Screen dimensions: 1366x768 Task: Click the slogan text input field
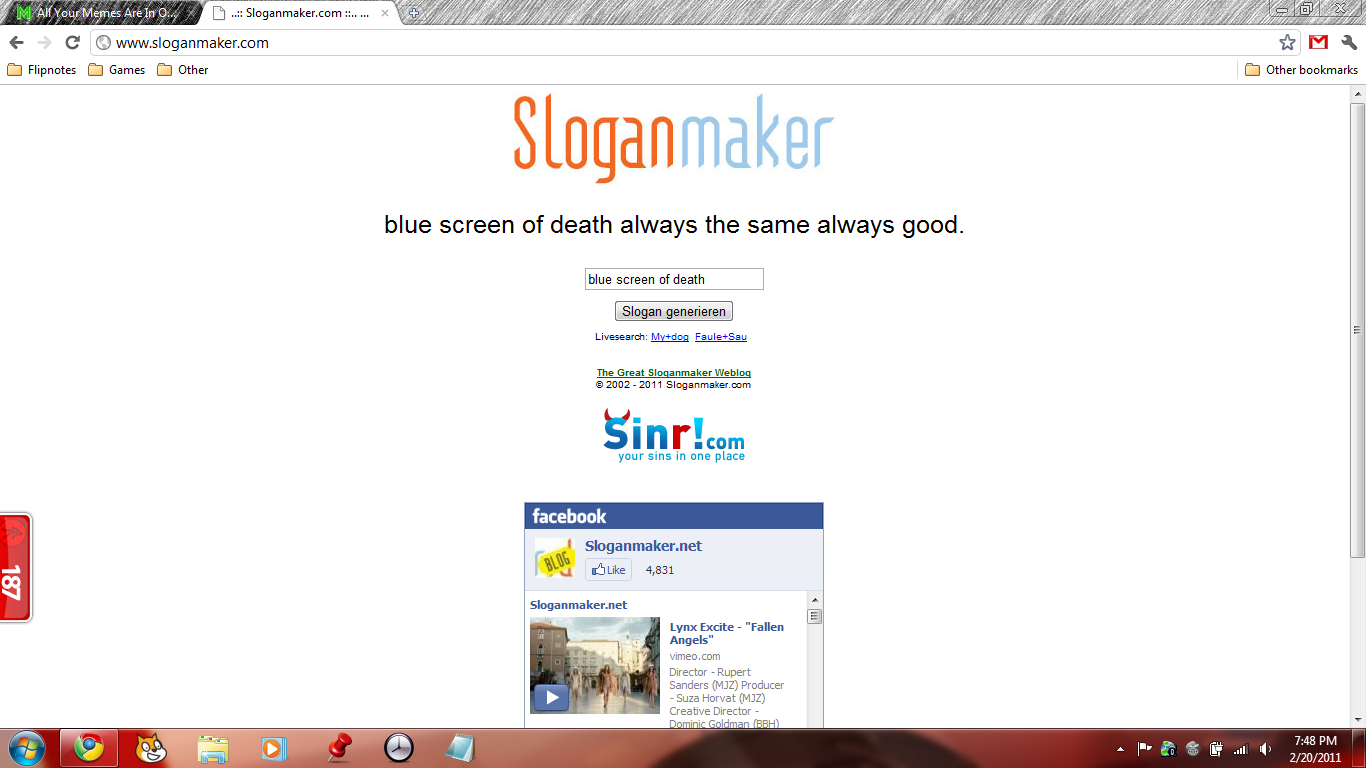pyautogui.click(x=673, y=279)
